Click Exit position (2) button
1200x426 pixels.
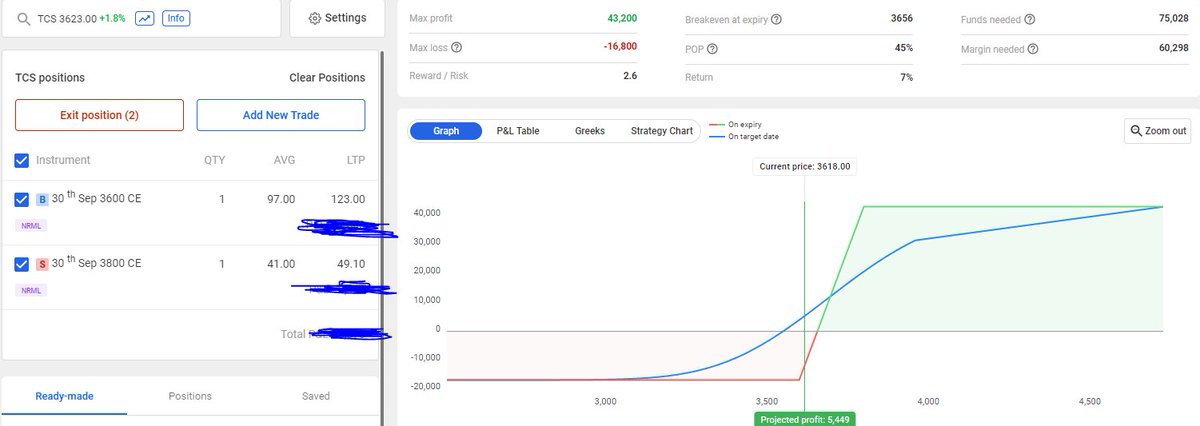pos(99,115)
